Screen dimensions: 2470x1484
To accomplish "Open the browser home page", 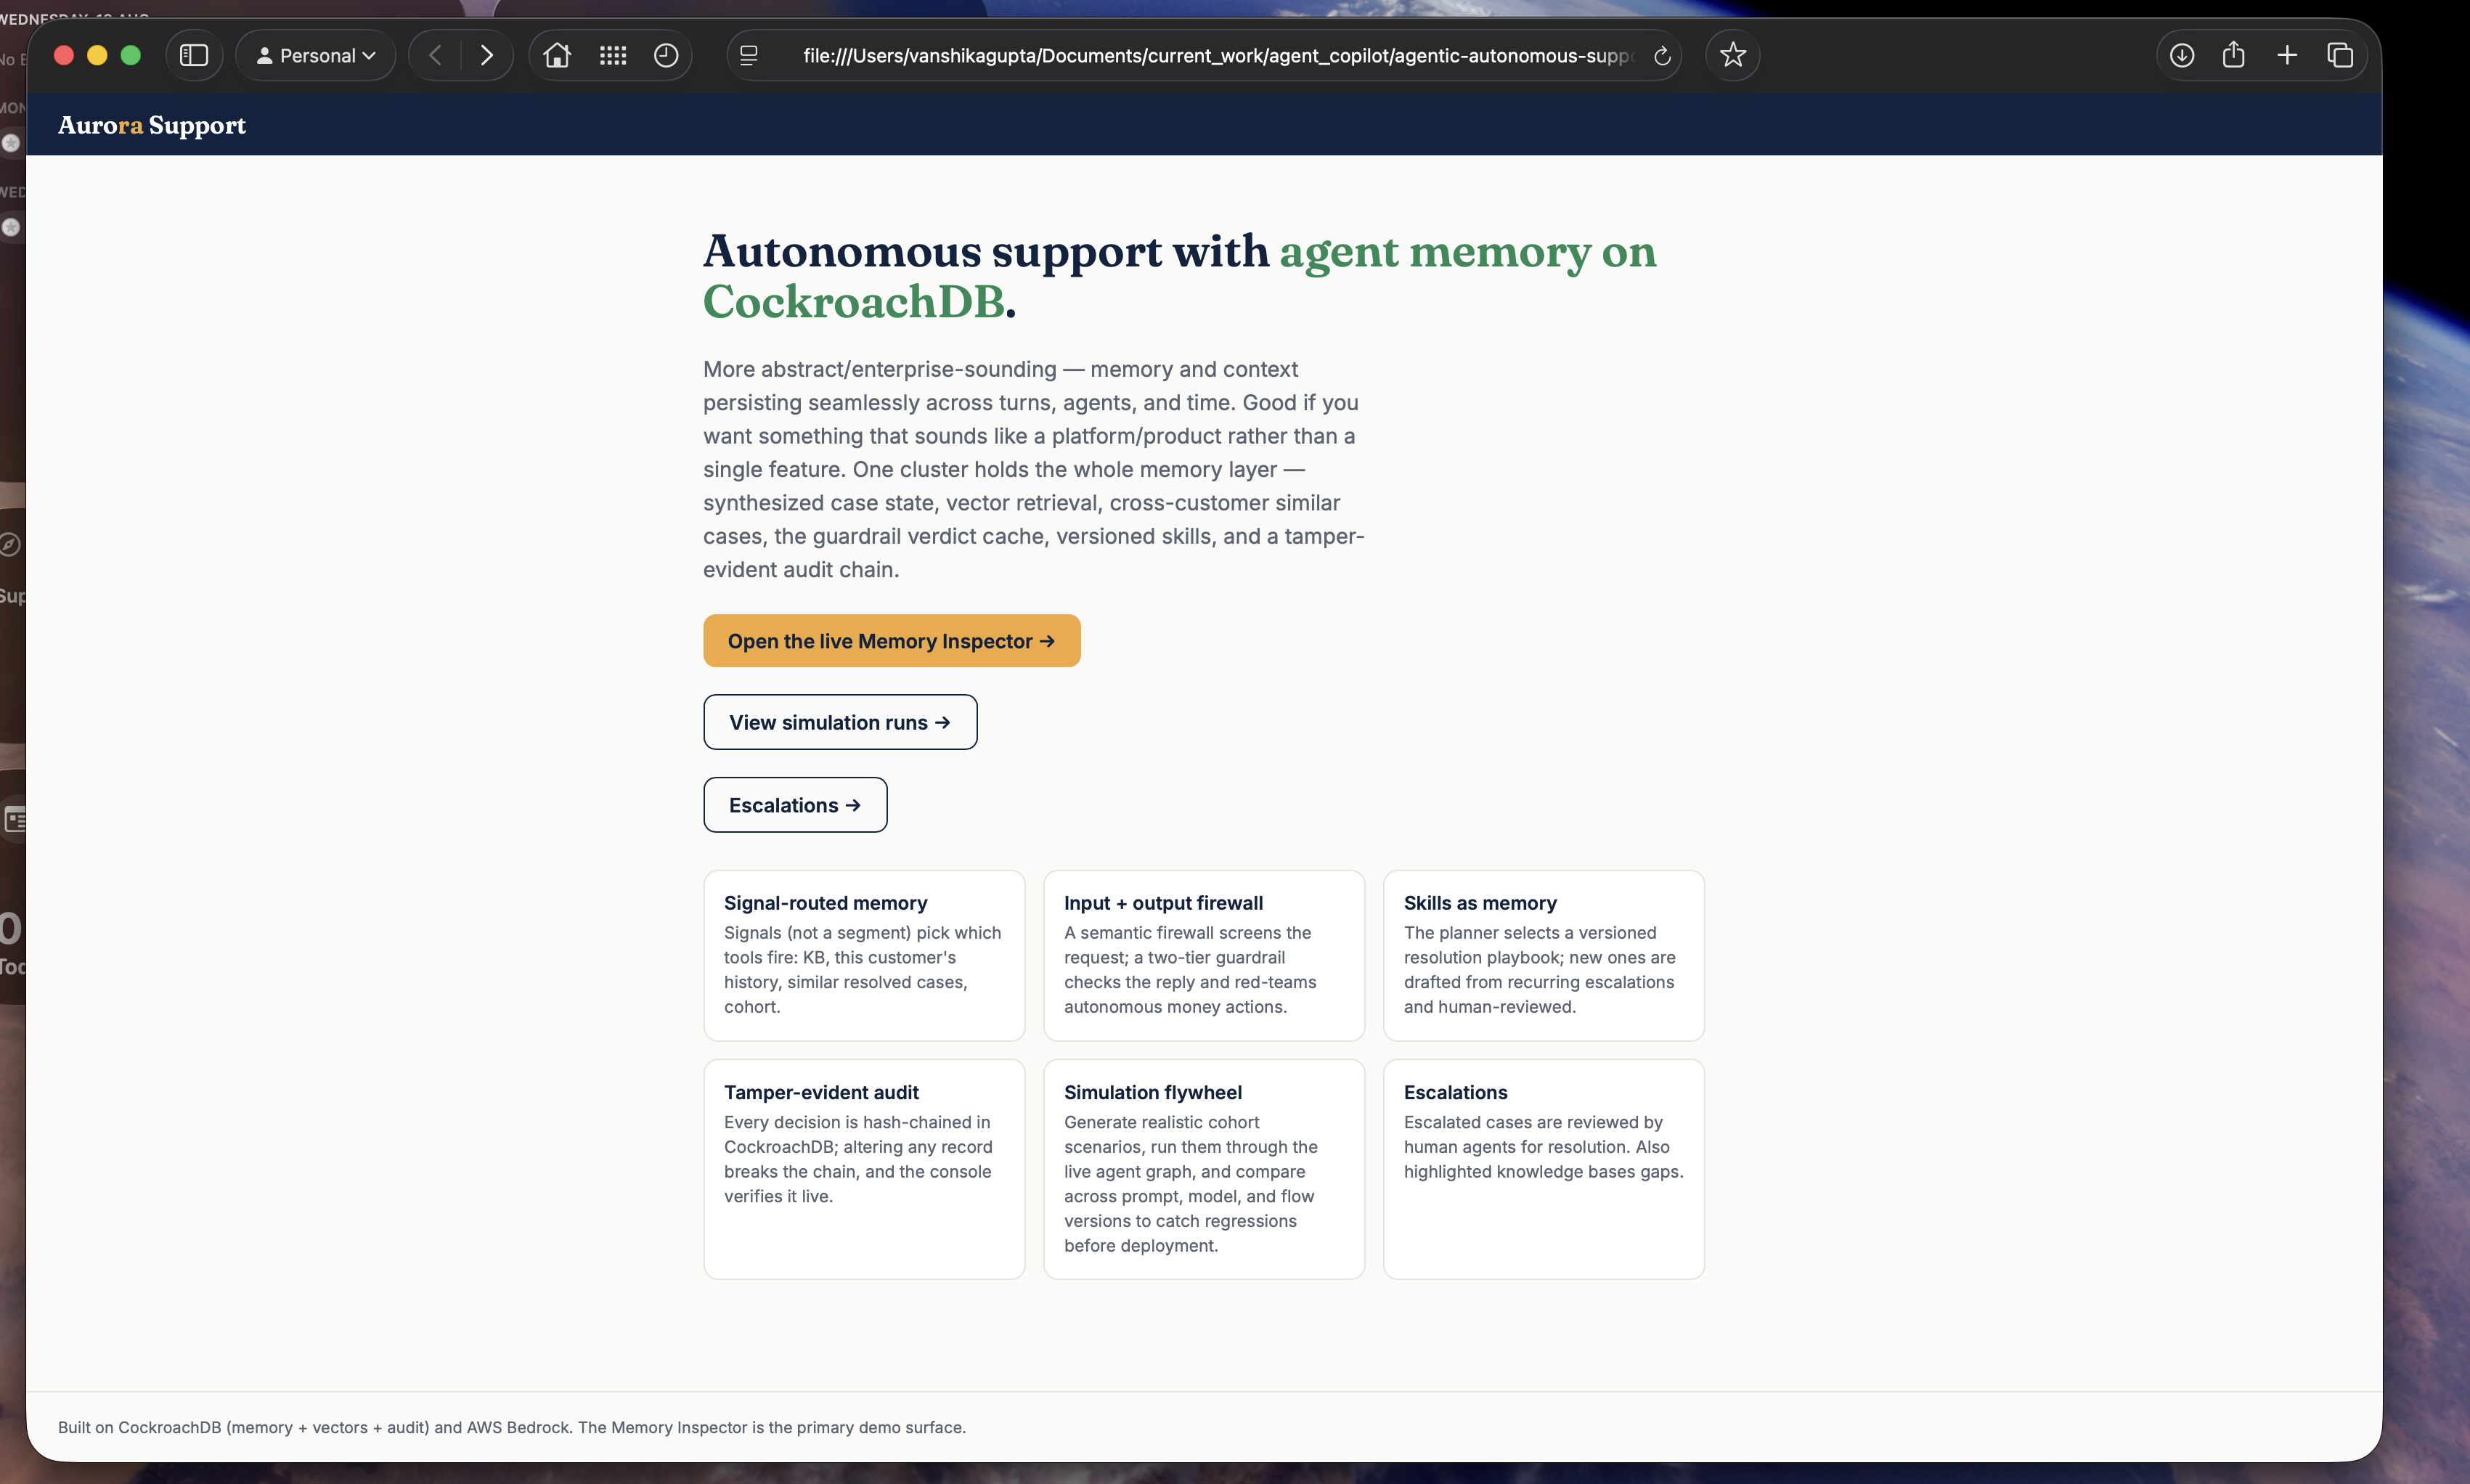I will [x=557, y=56].
